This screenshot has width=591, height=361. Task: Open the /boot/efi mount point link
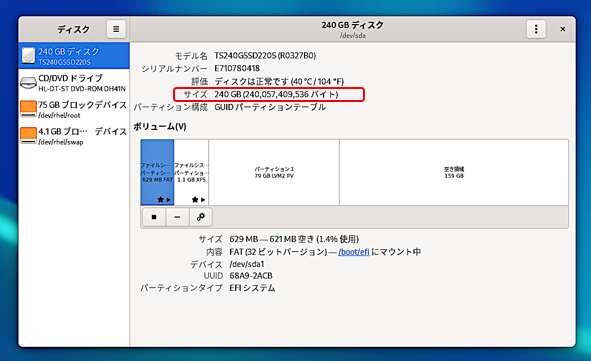[x=354, y=252]
